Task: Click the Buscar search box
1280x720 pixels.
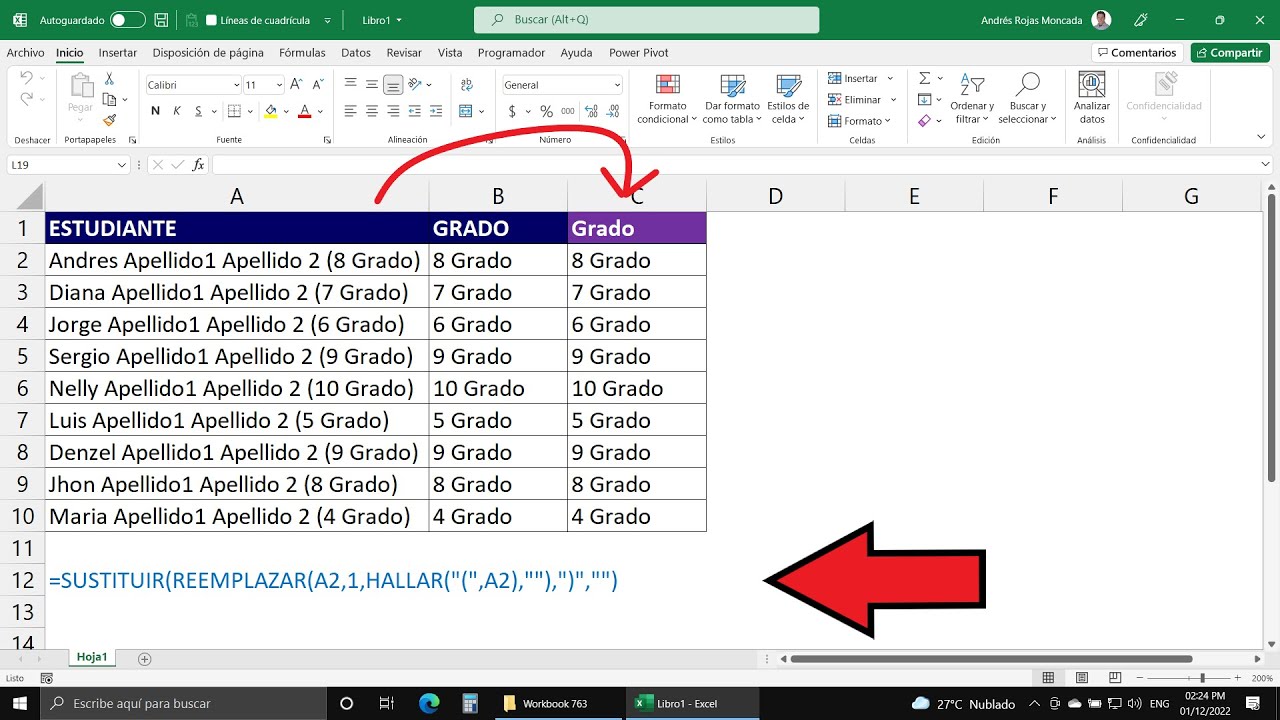Action: (646, 20)
